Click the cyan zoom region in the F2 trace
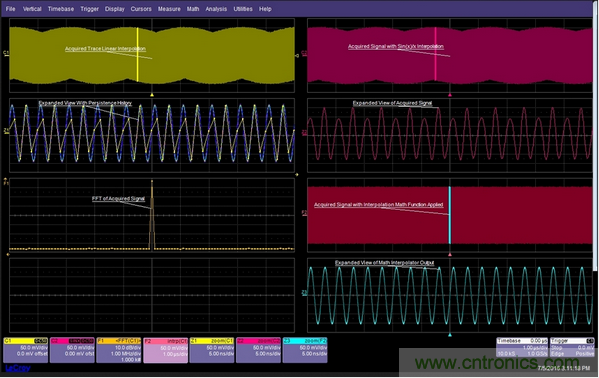Viewport: 599px width, 378px height. coord(450,215)
